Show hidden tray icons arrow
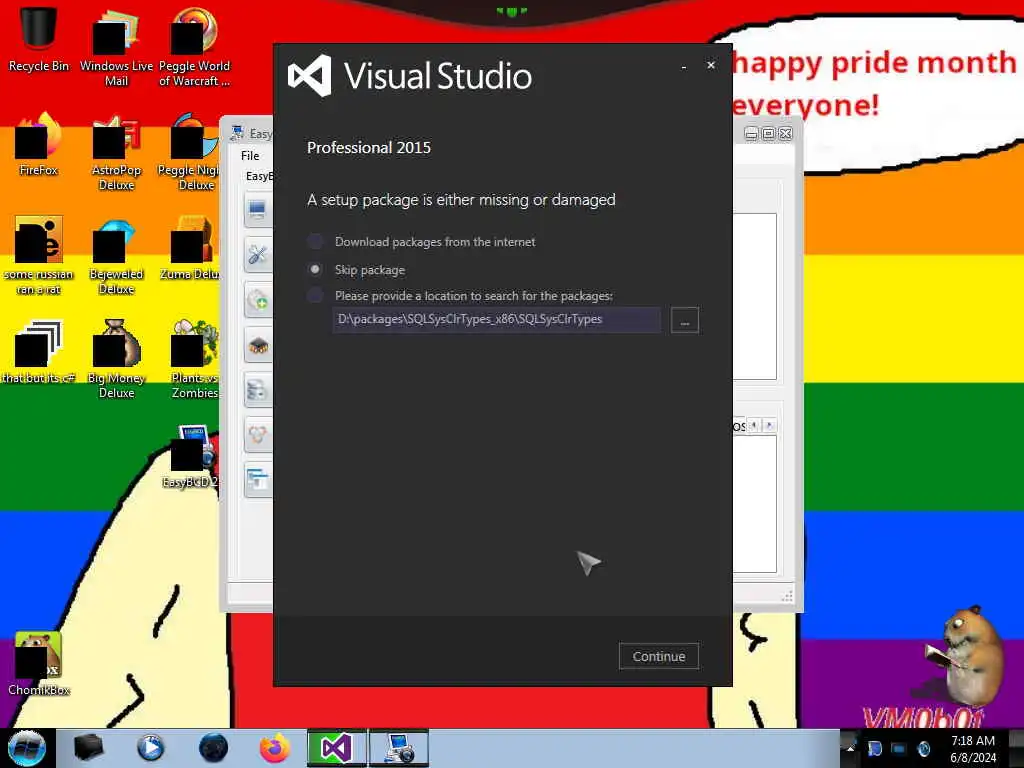 tap(850, 748)
